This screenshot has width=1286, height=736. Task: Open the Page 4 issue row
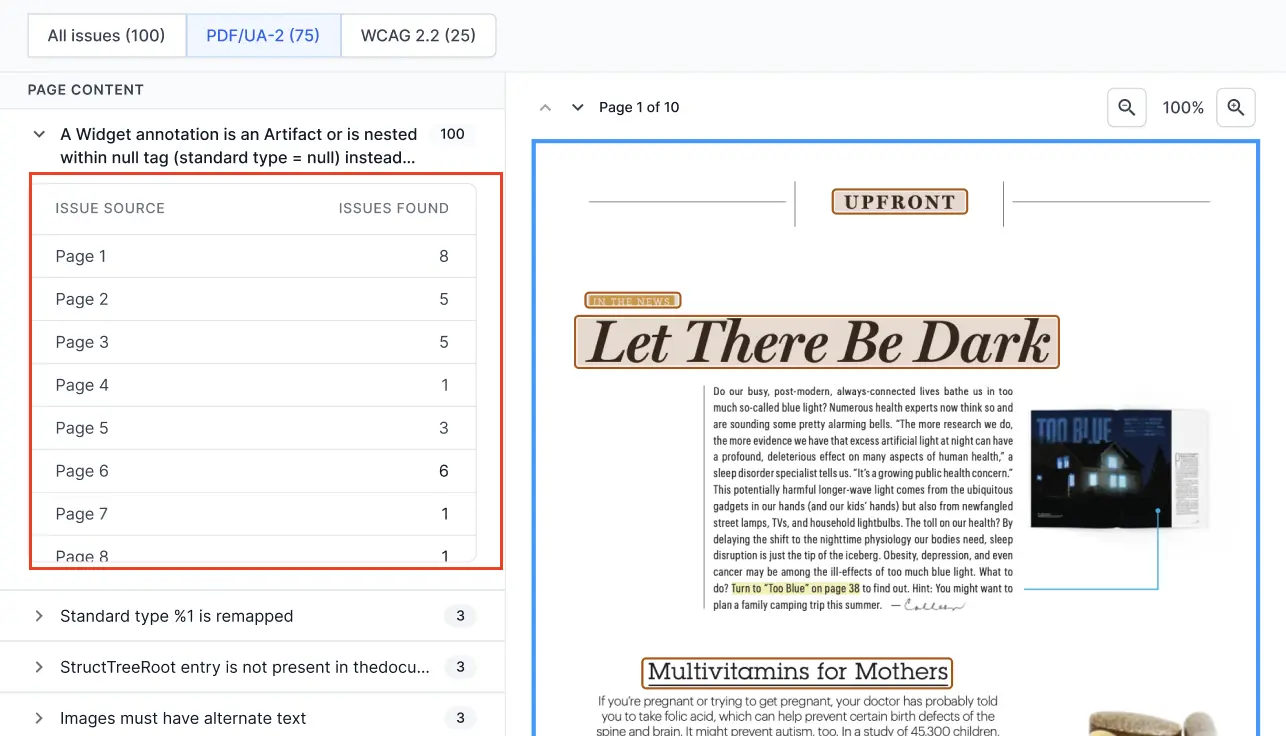click(x=252, y=385)
